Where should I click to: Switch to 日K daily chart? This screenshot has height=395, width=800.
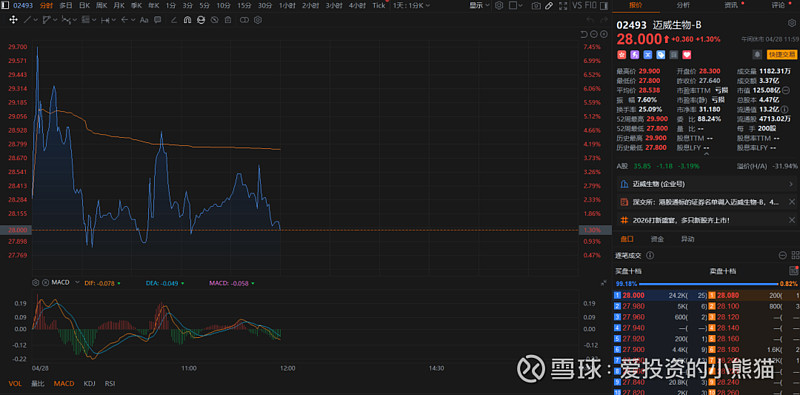pyautogui.click(x=85, y=5)
